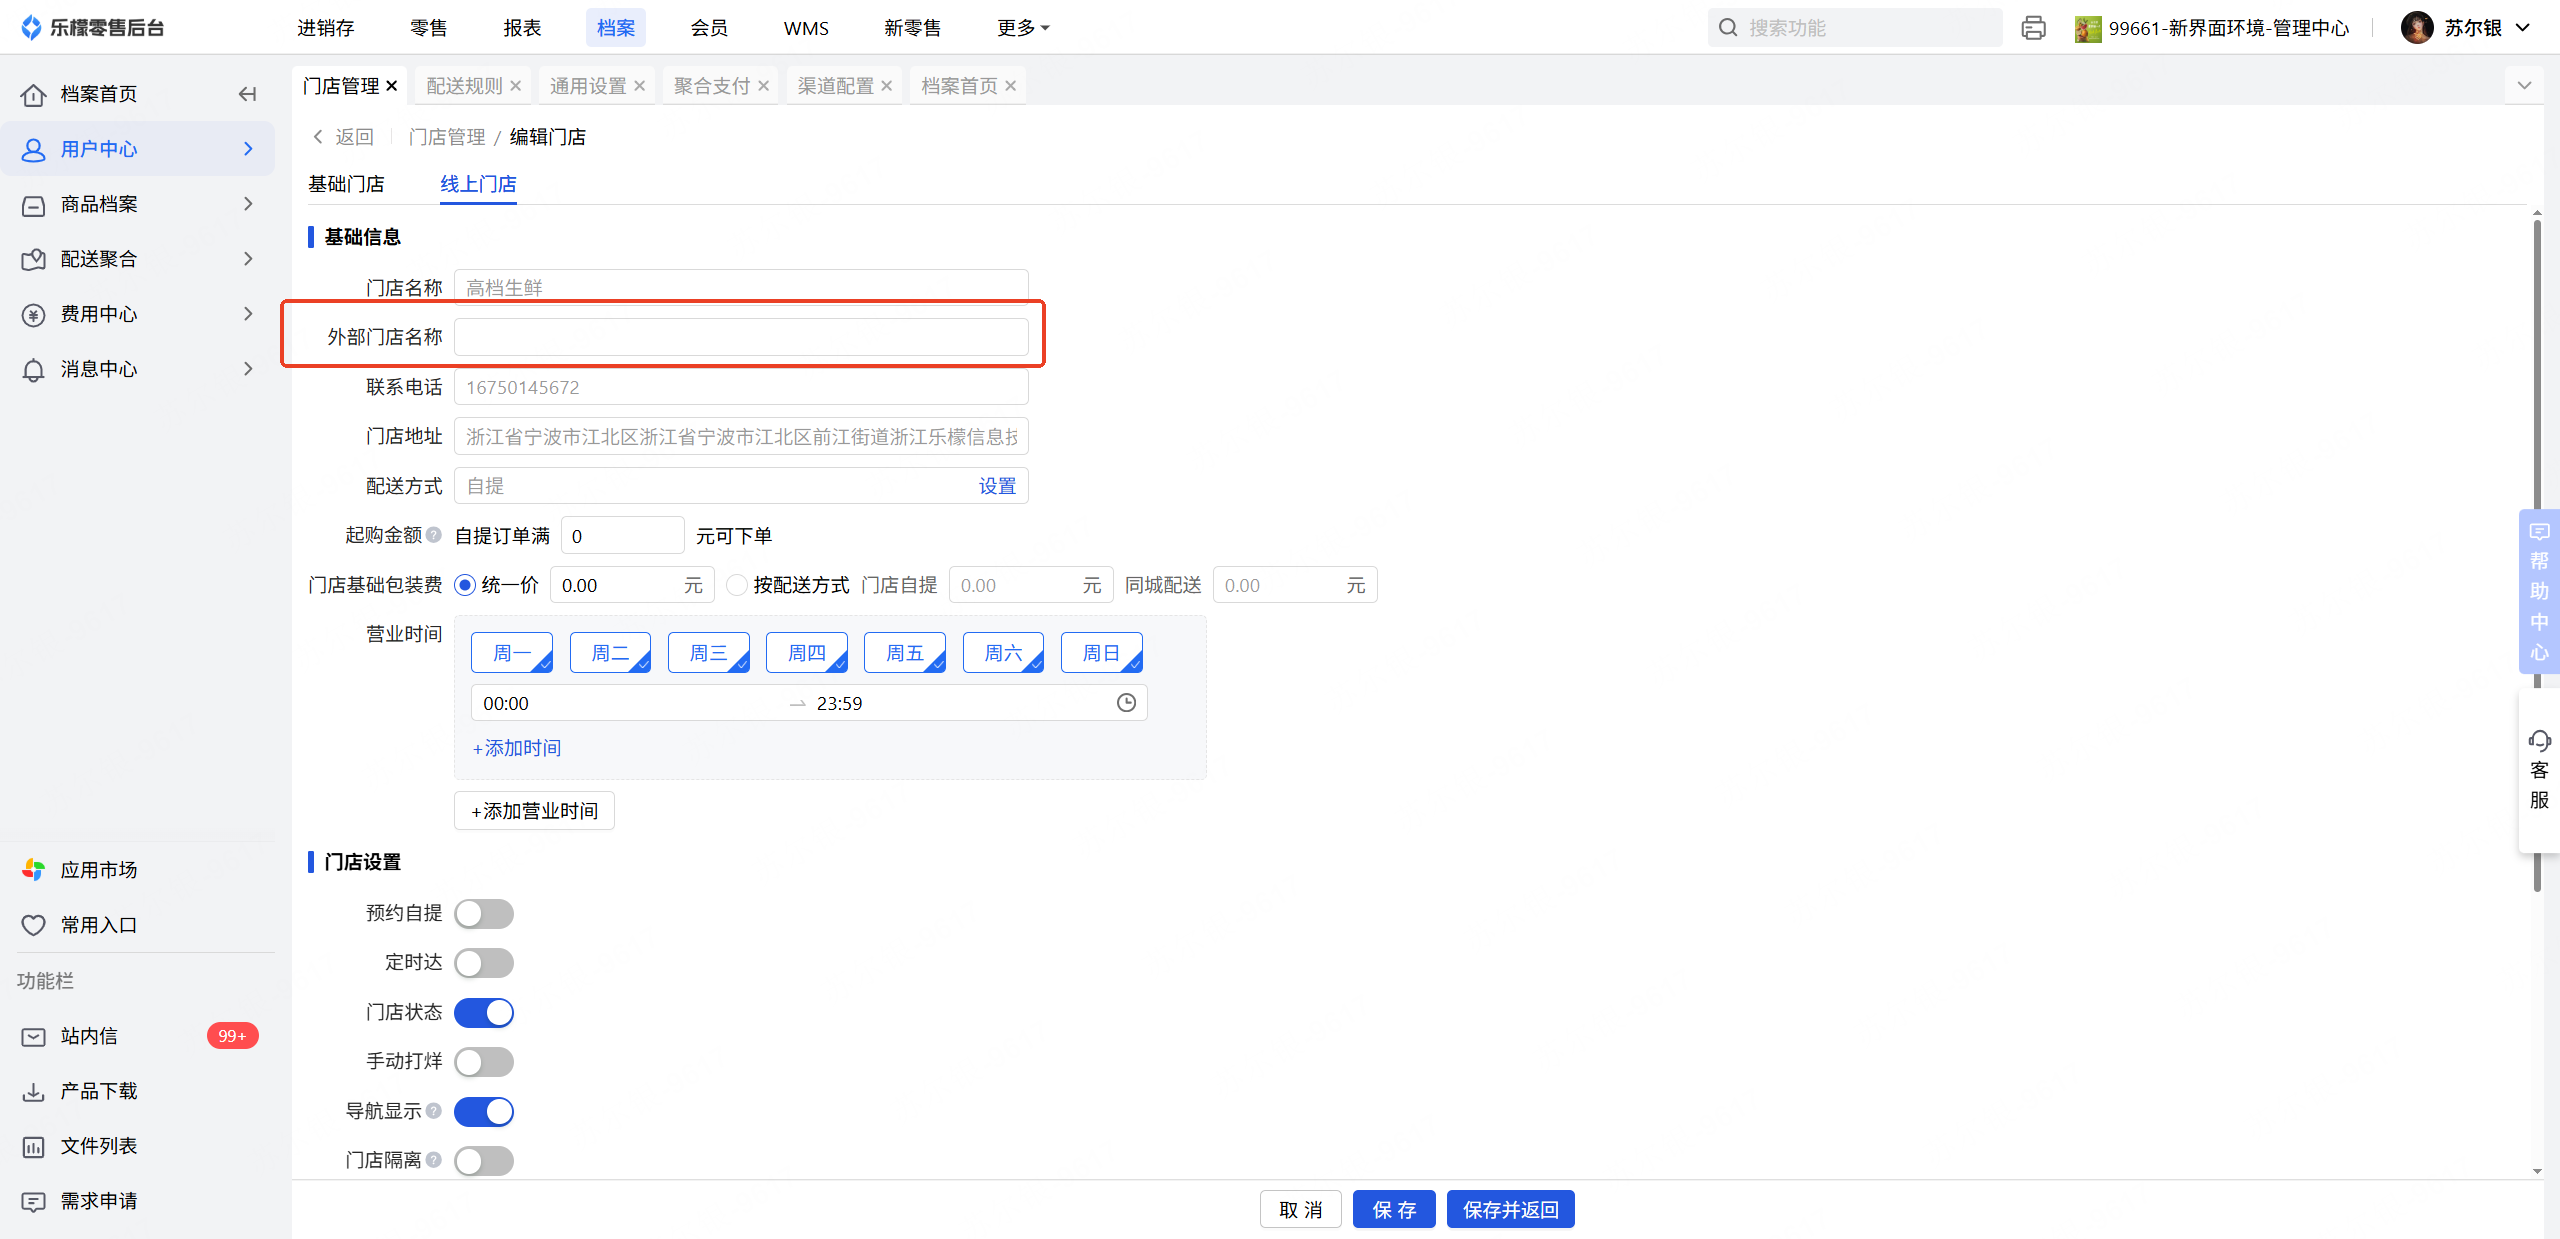Close the 配送规则 tab
2560x1239 pixels.
[x=516, y=86]
